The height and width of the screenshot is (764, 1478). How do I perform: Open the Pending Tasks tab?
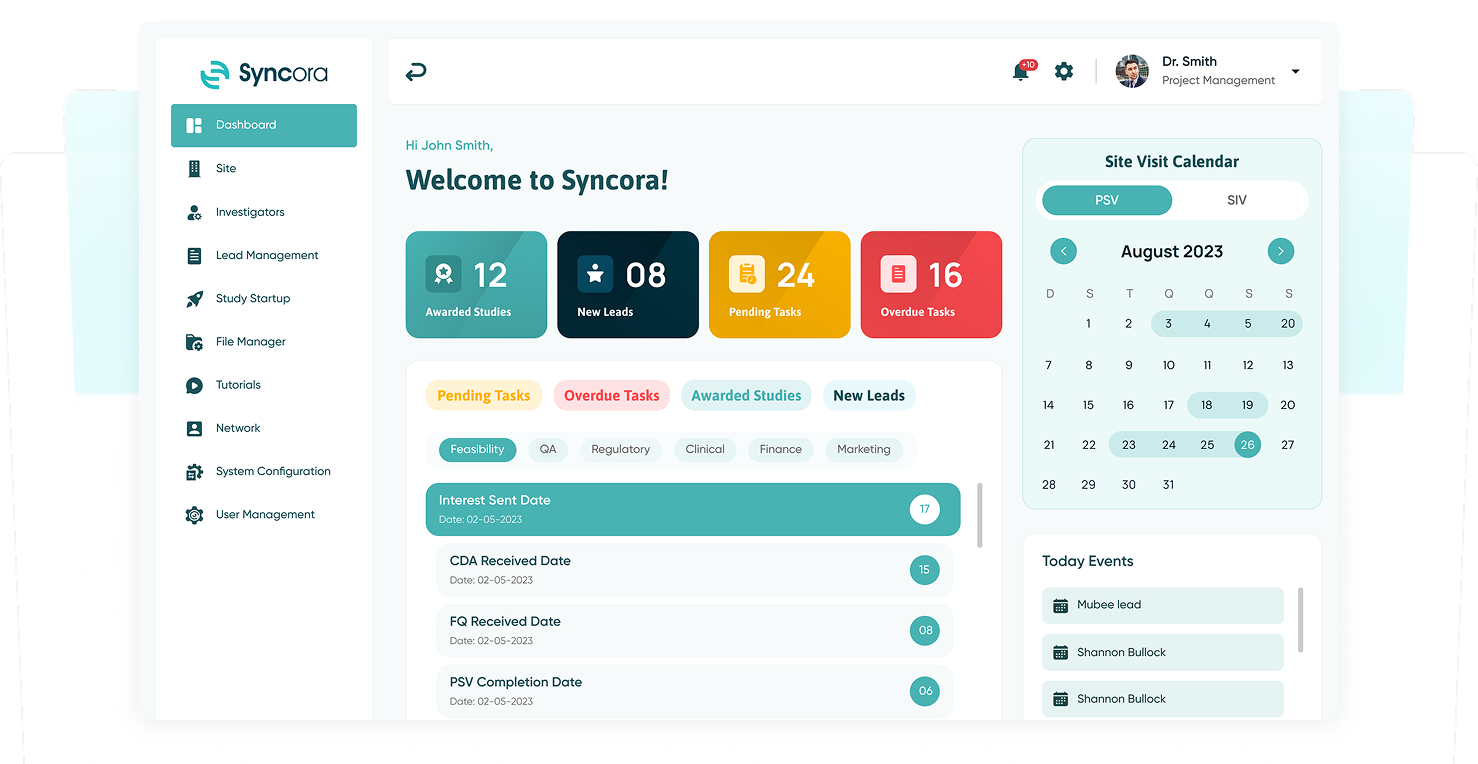[484, 396]
